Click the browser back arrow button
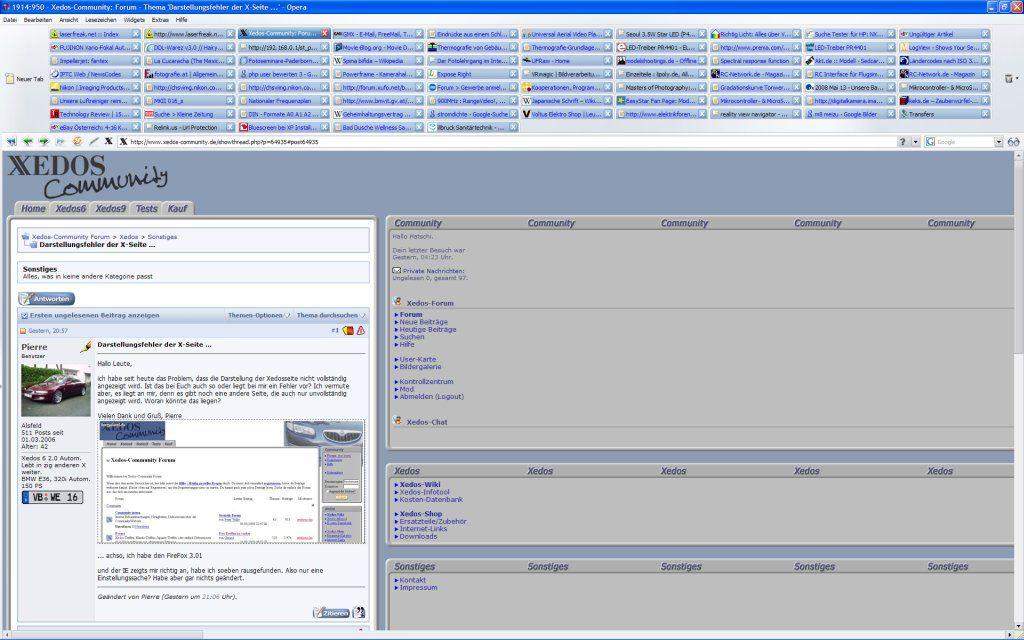This screenshot has width=1024, height=640. (27, 142)
